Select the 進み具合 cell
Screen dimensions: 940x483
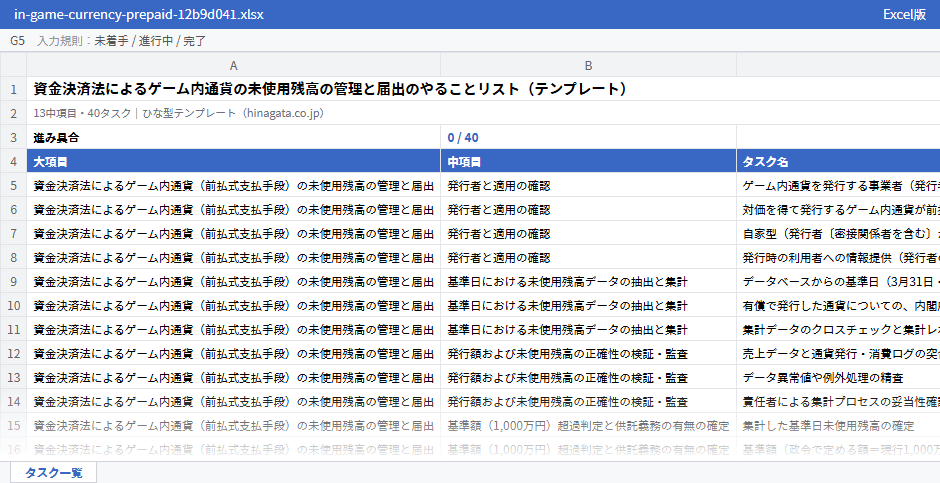click(x=234, y=137)
